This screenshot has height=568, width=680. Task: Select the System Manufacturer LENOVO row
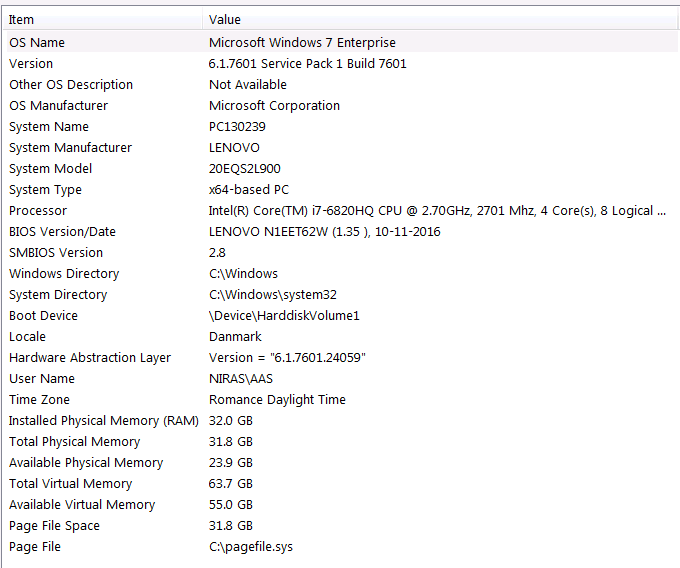coord(342,148)
